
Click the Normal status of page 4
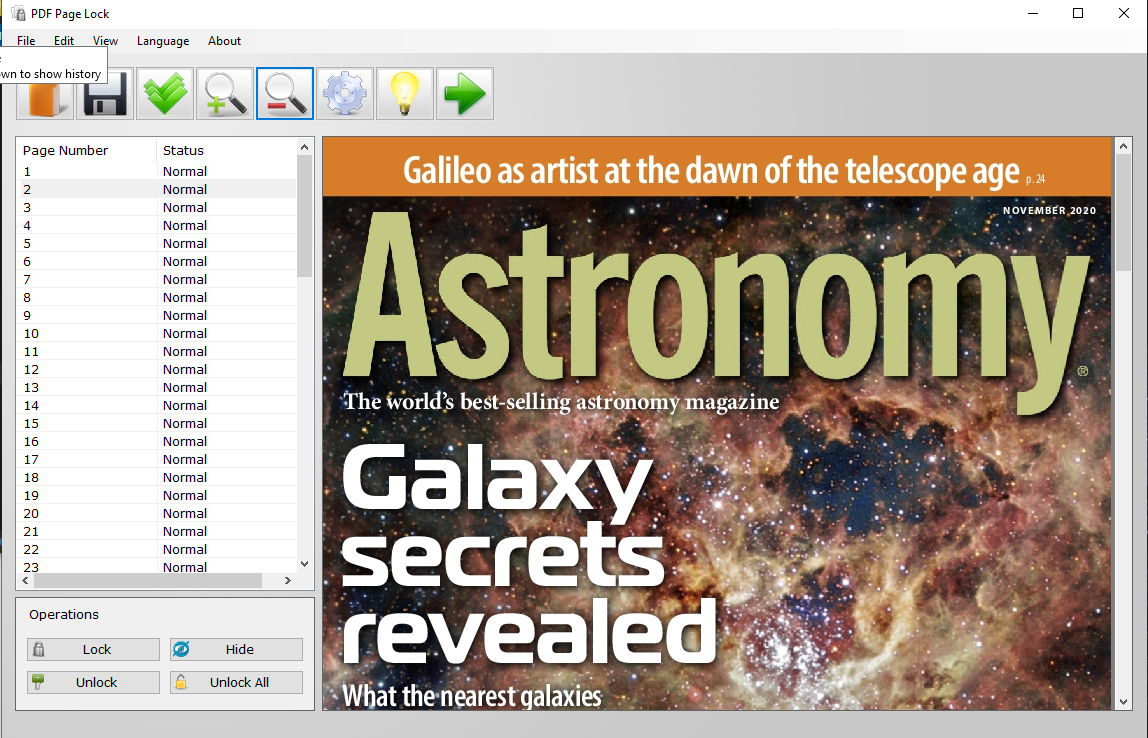pos(184,226)
